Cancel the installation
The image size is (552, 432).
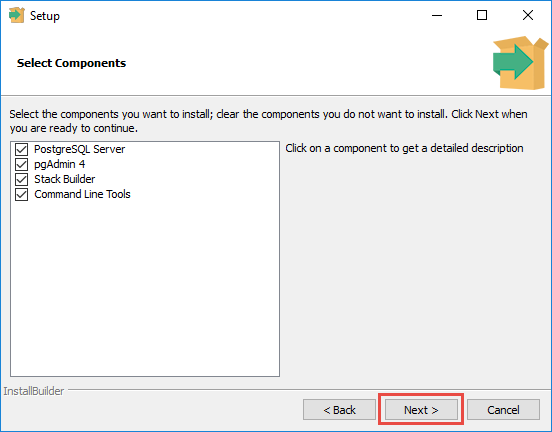pos(503,410)
